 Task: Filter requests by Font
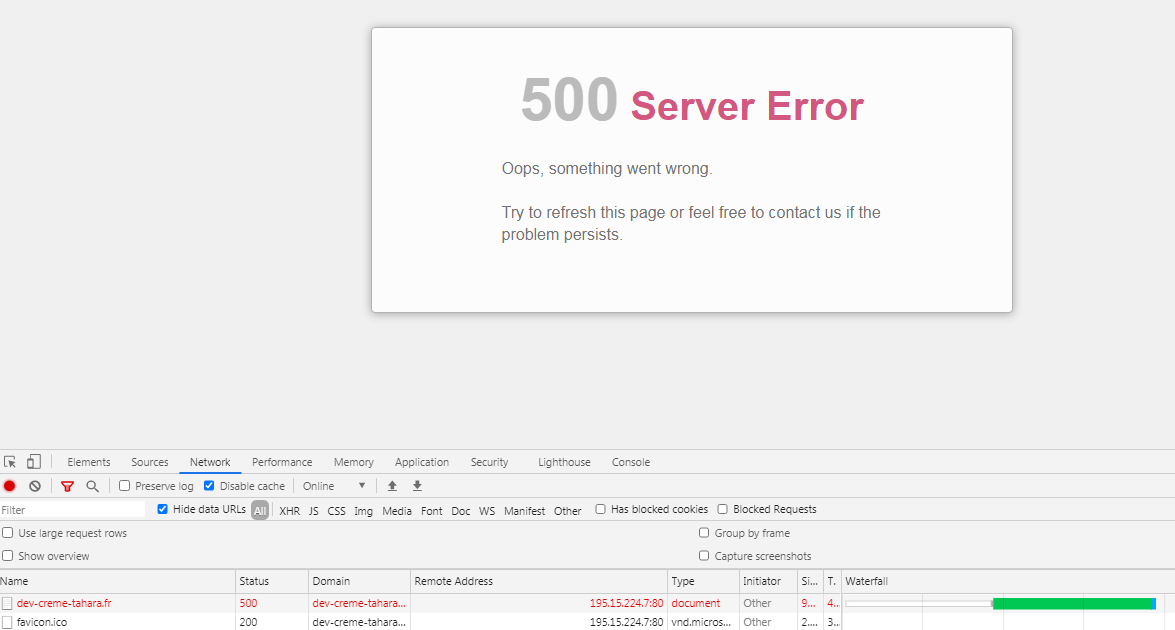tap(432, 511)
